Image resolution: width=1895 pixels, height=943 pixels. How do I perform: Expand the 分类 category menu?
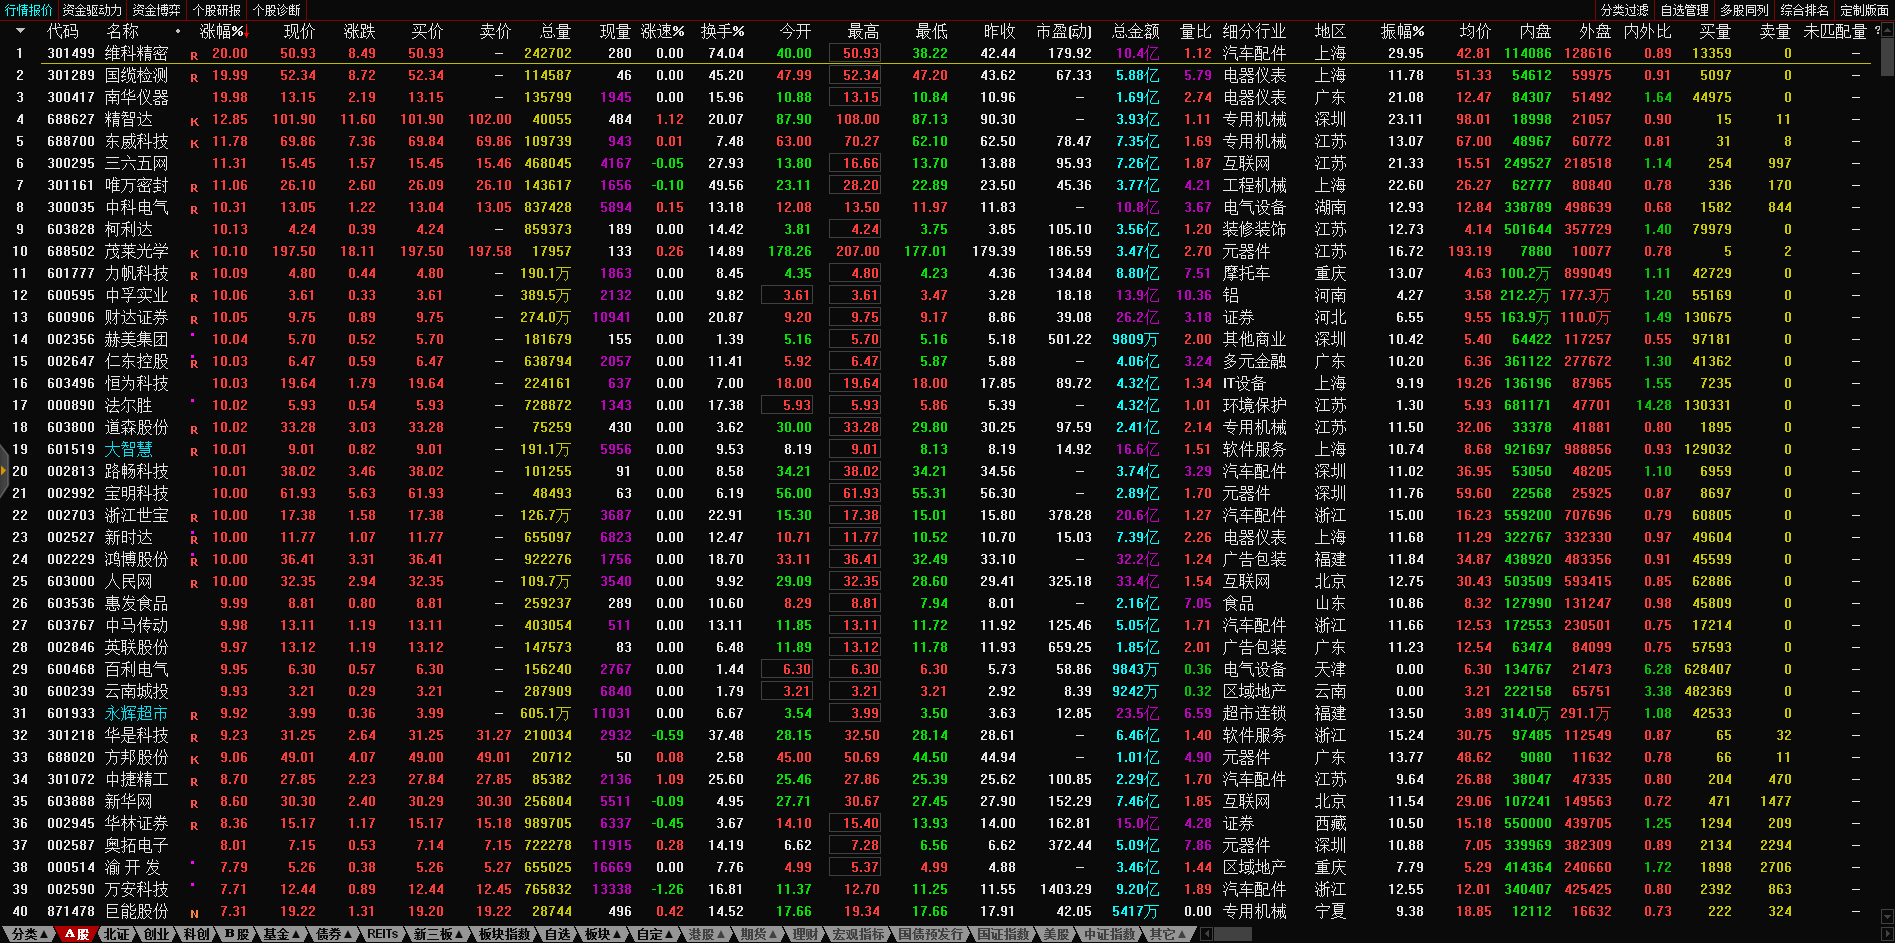coord(29,934)
